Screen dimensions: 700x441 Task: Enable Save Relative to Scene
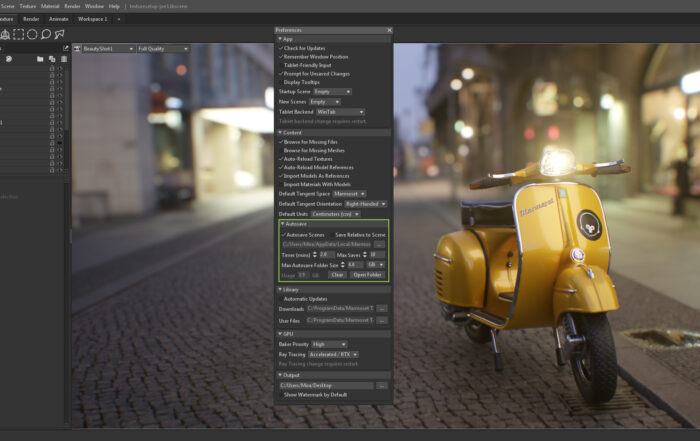(x=332, y=235)
